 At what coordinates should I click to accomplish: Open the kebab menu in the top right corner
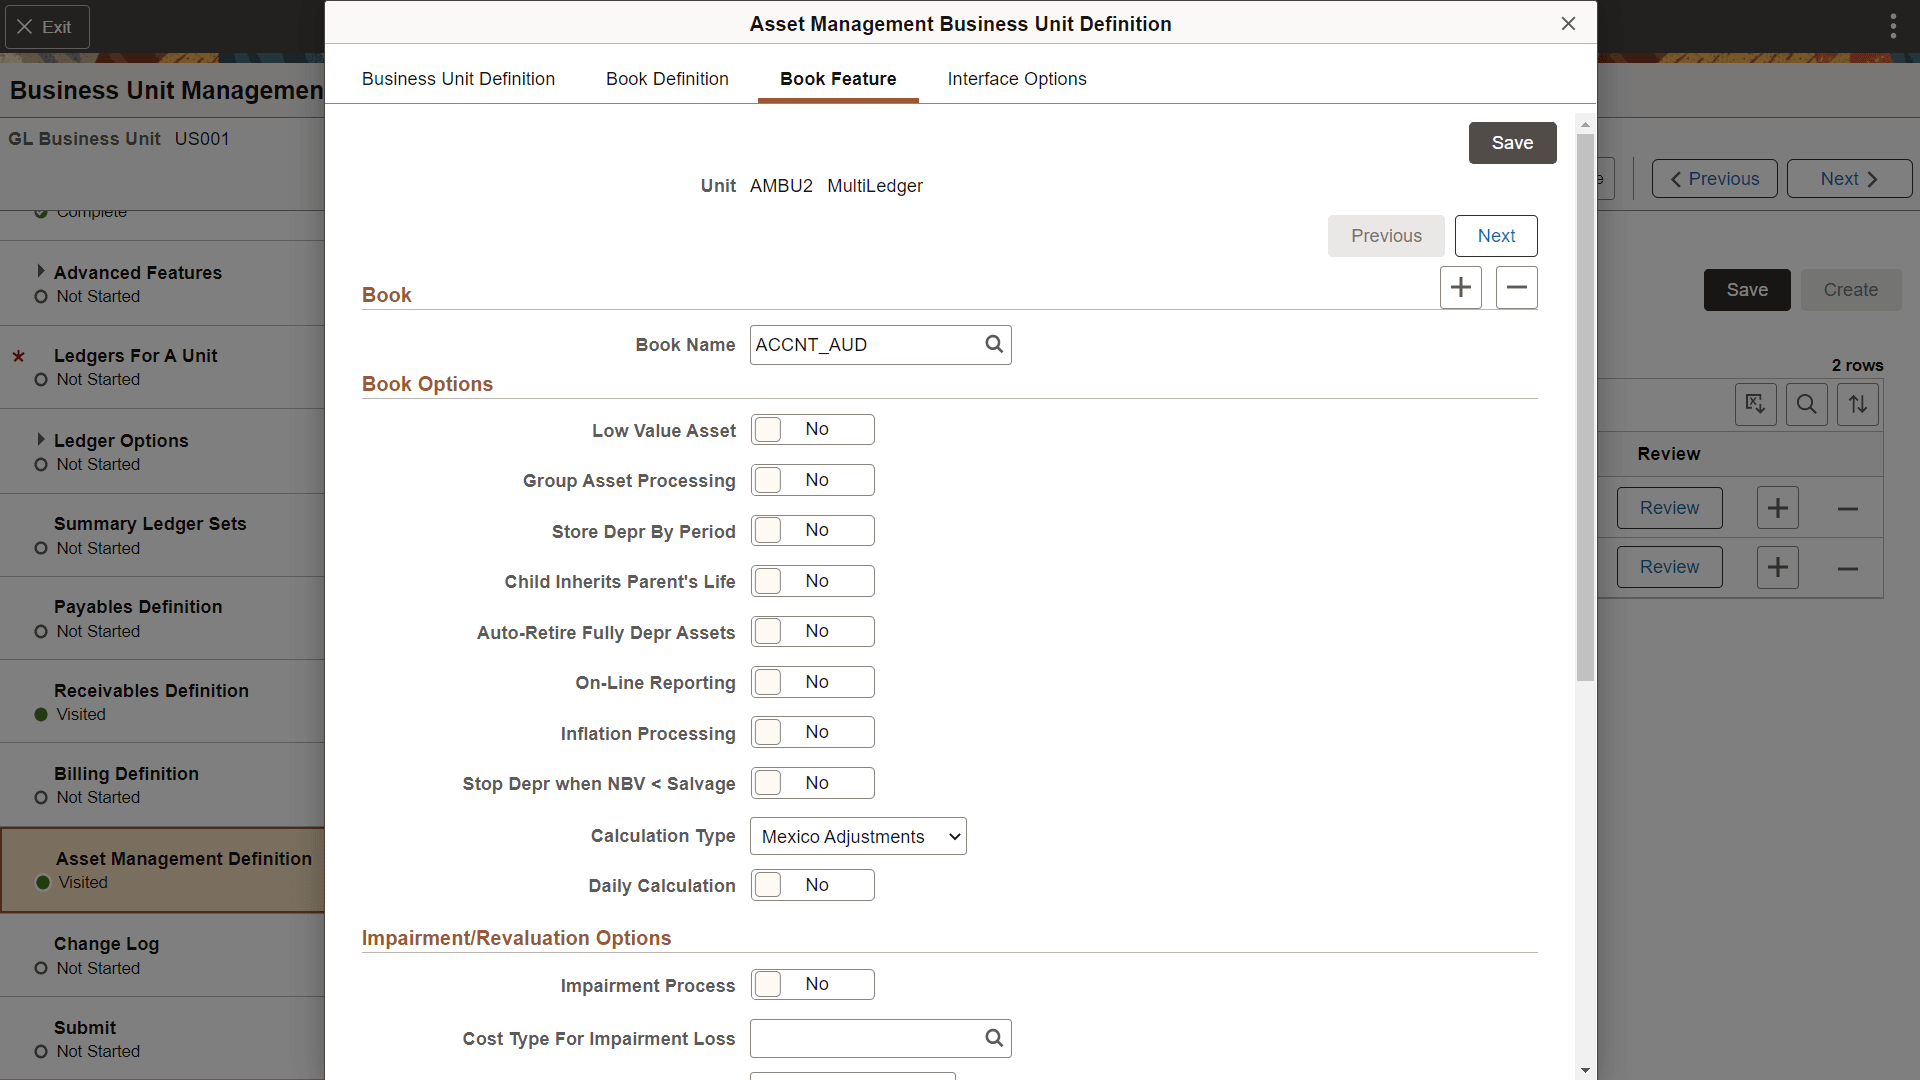point(1892,25)
